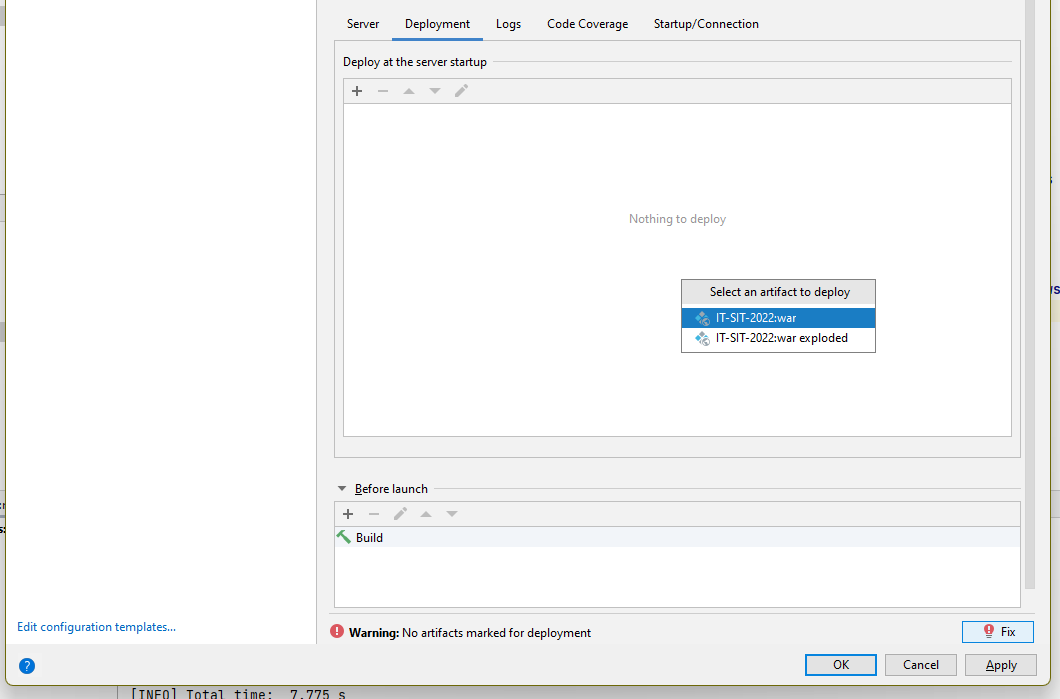The width and height of the screenshot is (1060, 699).
Task: Click the 'Total time' line in the console behind
Action: [238, 693]
